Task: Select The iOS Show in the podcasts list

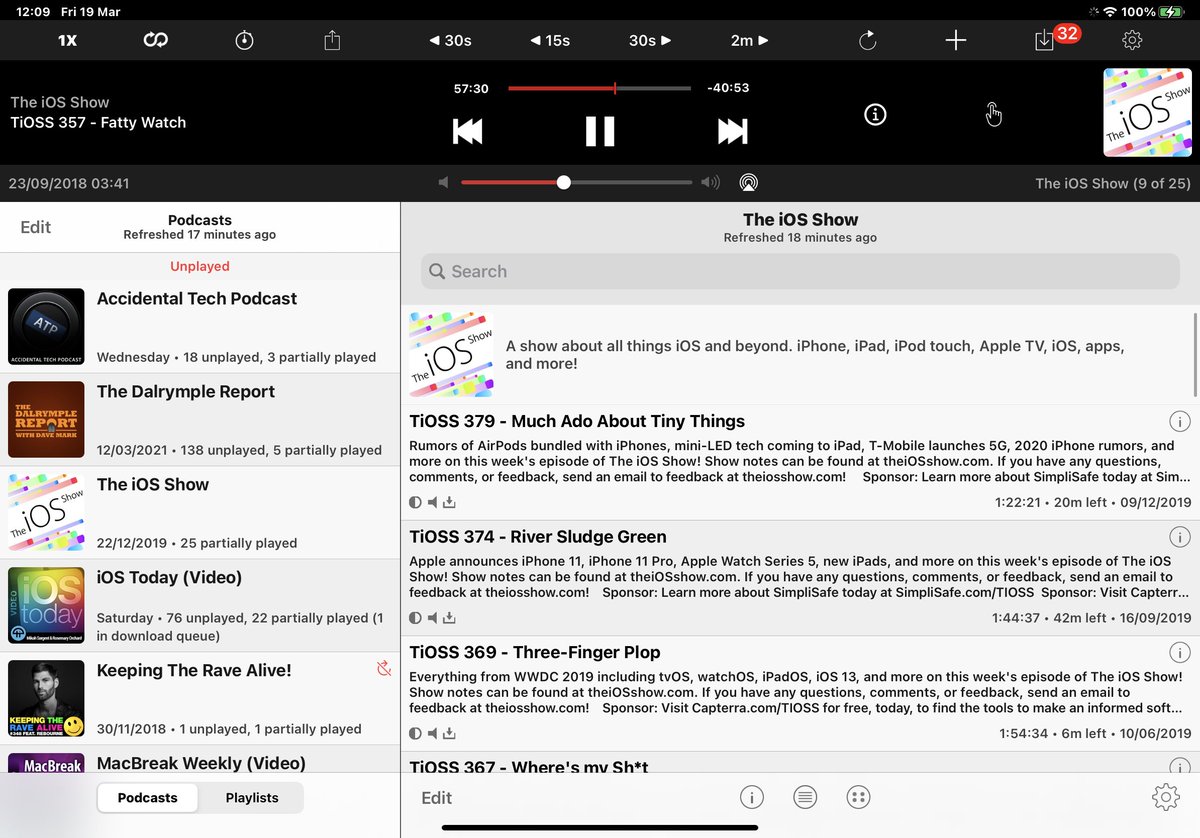Action: [200, 513]
